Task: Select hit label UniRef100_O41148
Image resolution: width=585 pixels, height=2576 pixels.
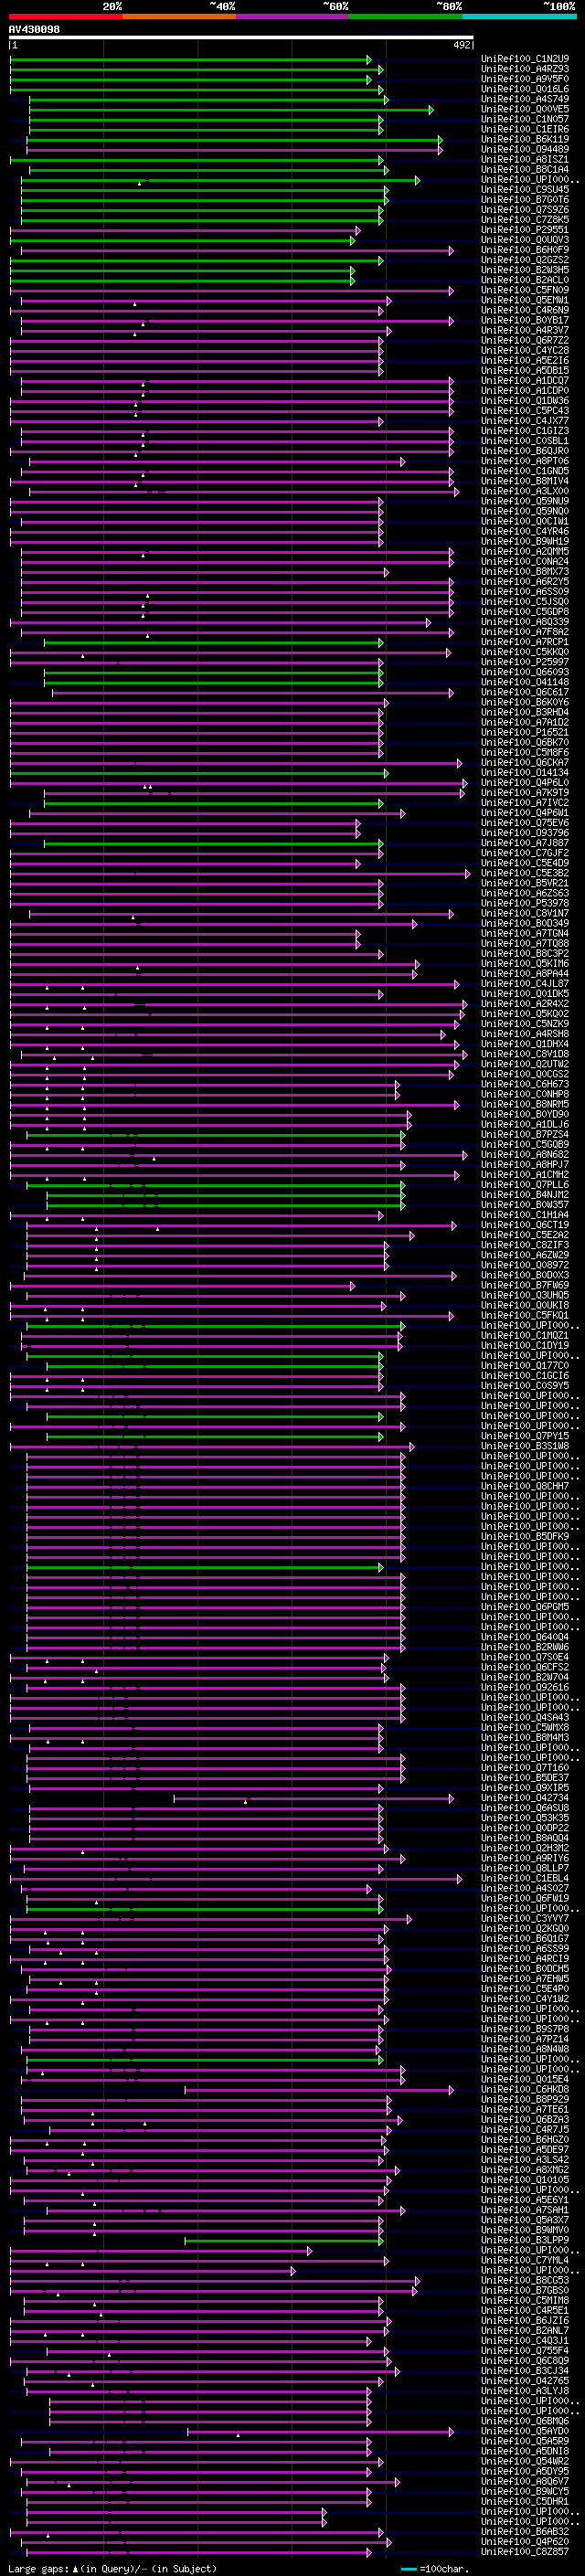Action: (525, 682)
